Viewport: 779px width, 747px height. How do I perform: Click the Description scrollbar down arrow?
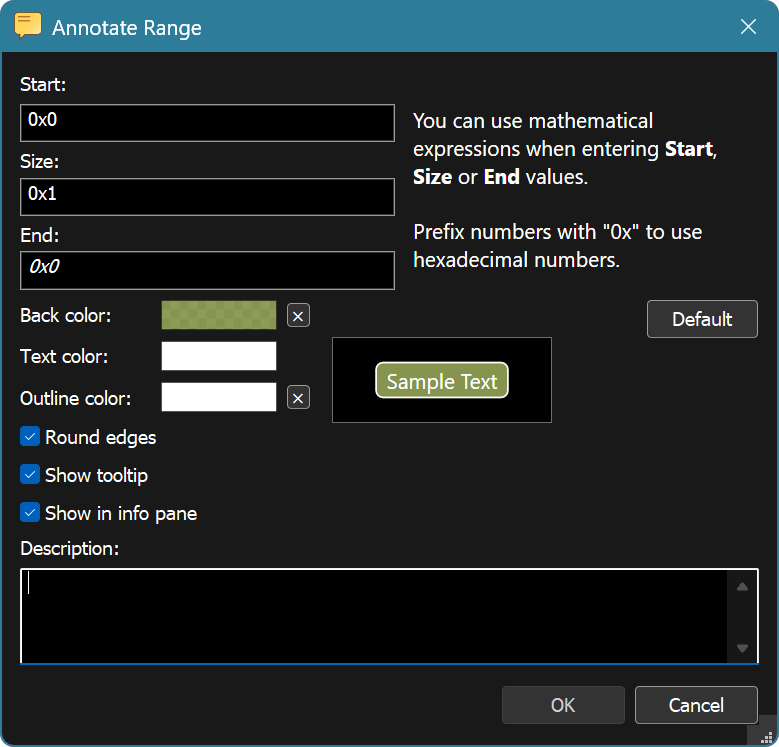click(x=742, y=648)
